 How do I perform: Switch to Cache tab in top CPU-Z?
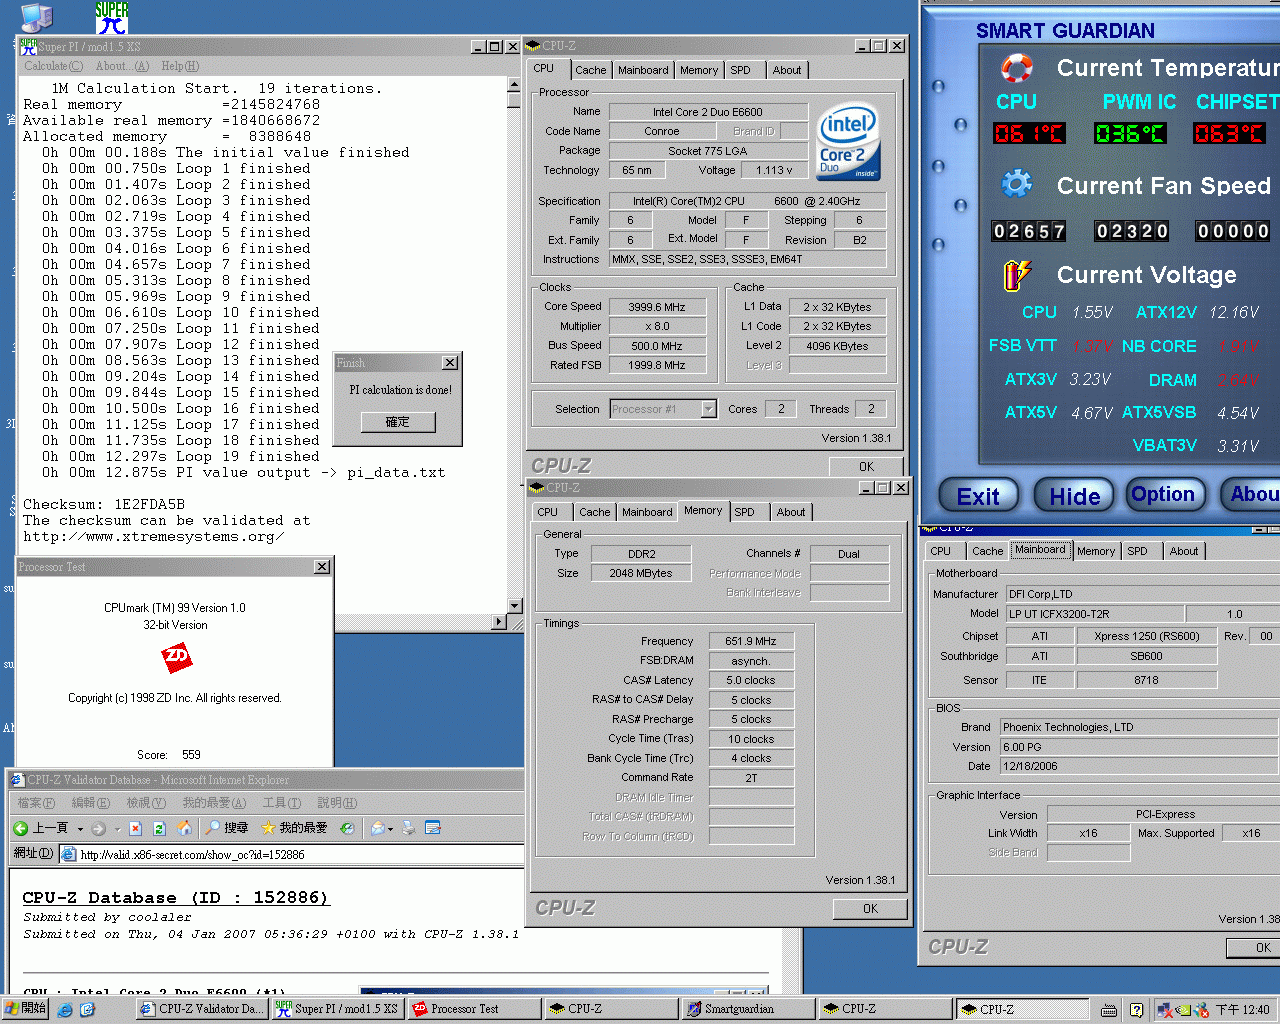[590, 70]
